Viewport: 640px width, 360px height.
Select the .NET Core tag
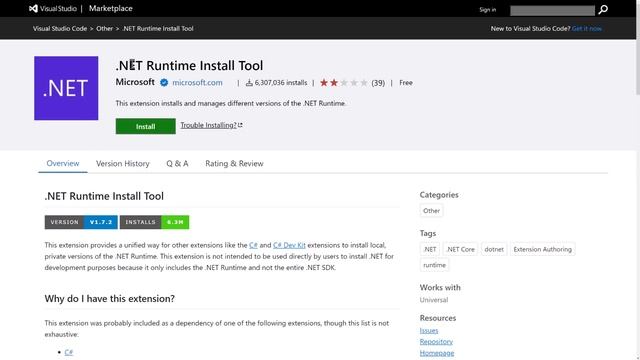pyautogui.click(x=460, y=249)
